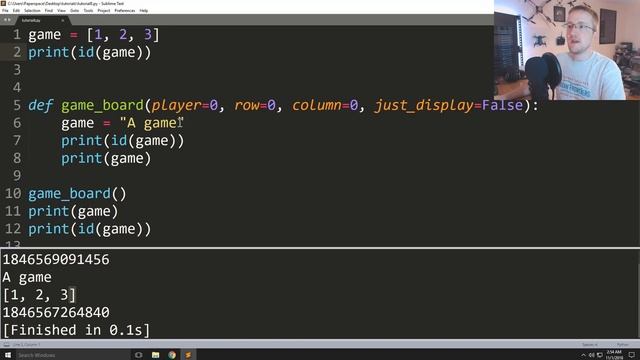Open Chrome from the taskbar

tap(172, 355)
